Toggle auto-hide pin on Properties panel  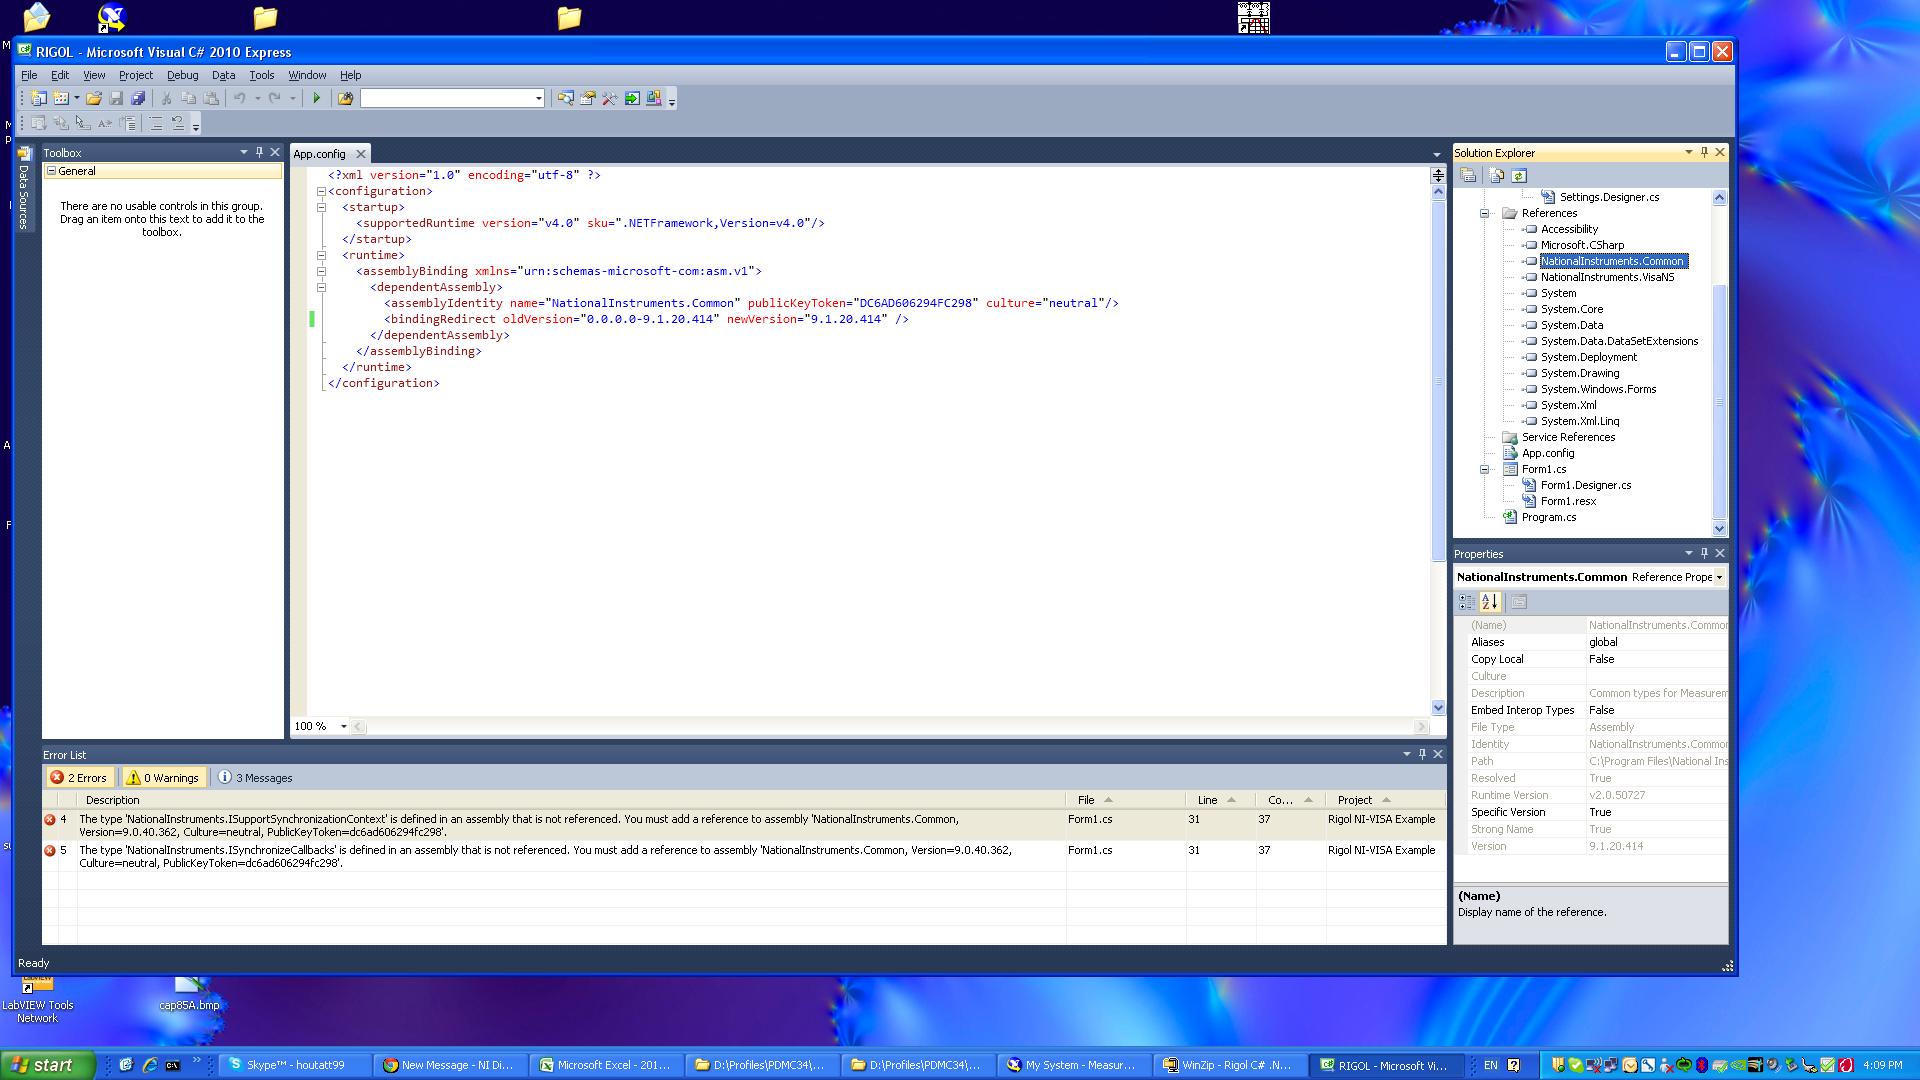[1704, 553]
